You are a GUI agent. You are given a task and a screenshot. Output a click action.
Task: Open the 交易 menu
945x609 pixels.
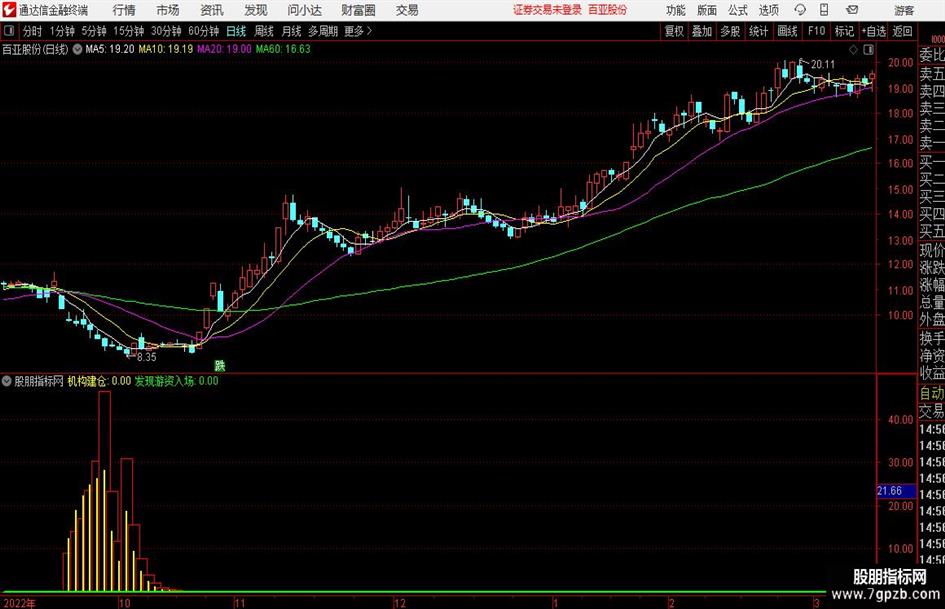pos(407,10)
